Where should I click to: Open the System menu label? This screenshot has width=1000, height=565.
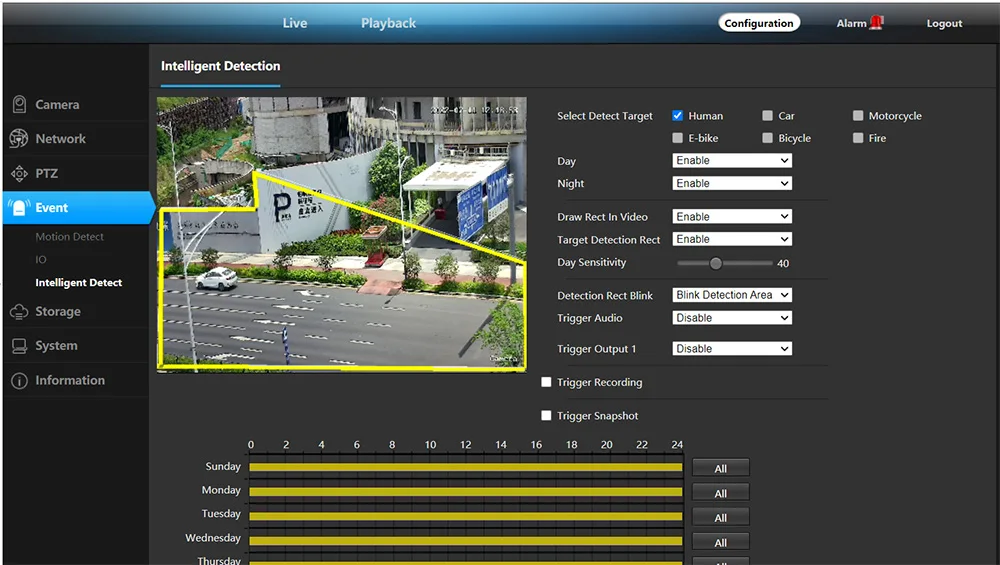tap(56, 346)
